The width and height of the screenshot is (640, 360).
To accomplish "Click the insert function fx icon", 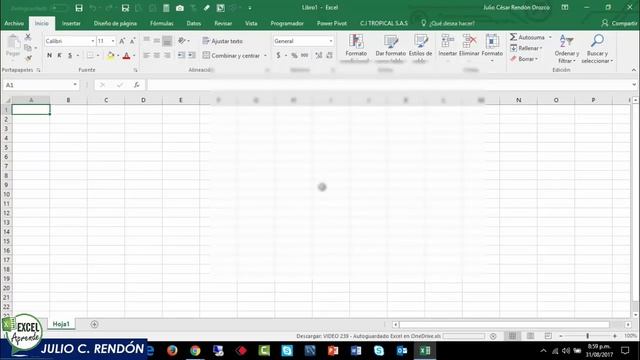I will click(137, 85).
